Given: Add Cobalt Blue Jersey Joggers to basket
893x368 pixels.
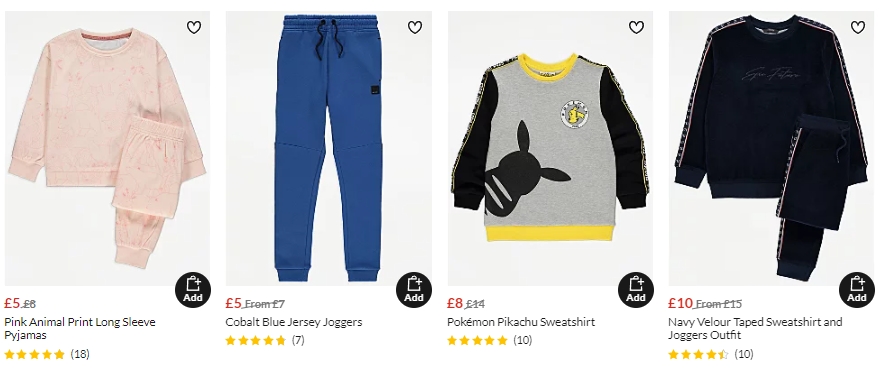Looking at the screenshot, I should (x=414, y=290).
